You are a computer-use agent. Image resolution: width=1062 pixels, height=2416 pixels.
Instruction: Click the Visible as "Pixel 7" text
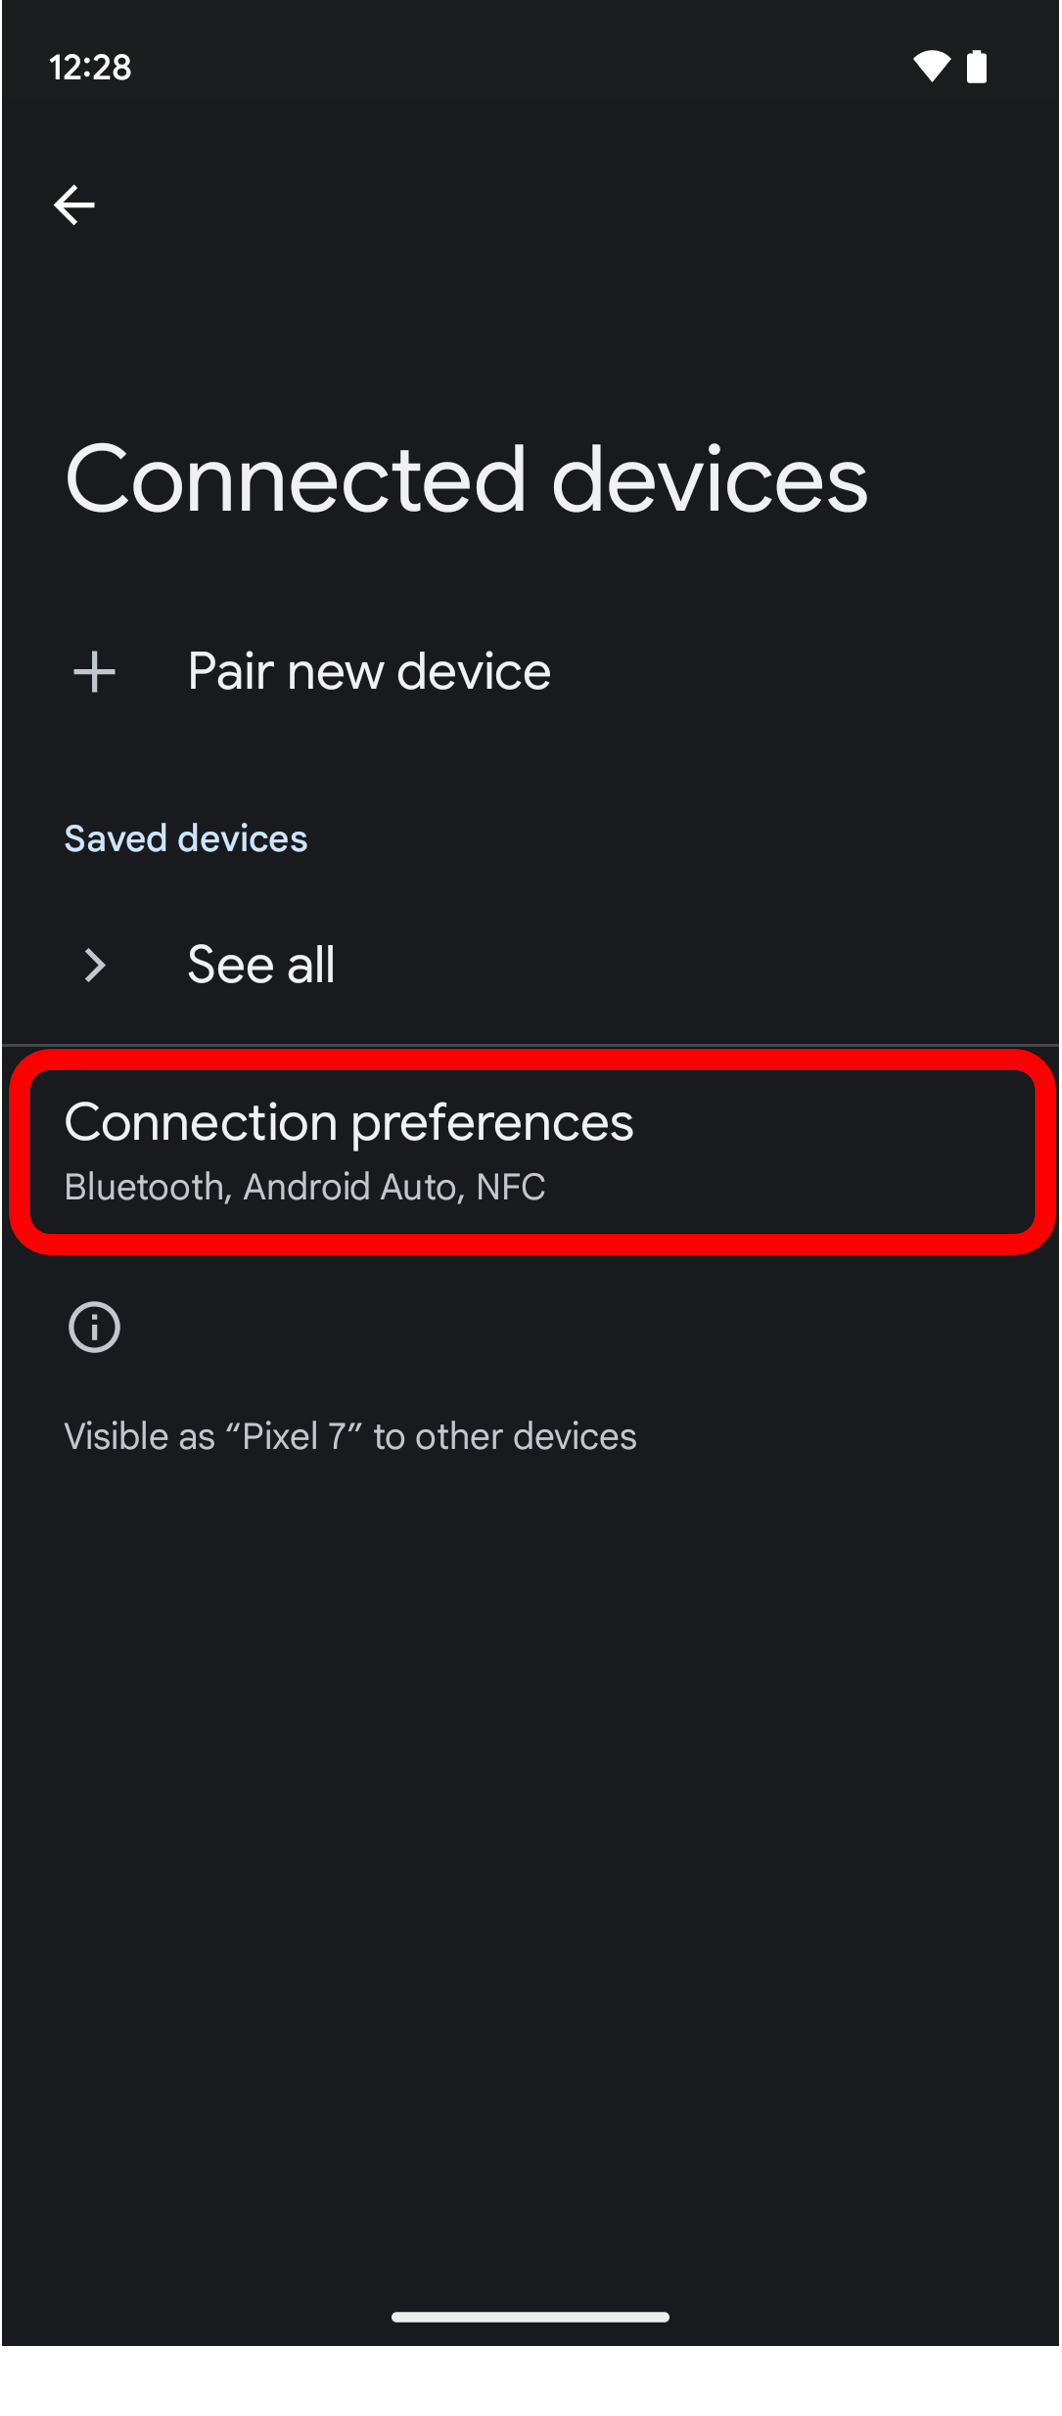[x=350, y=1436]
